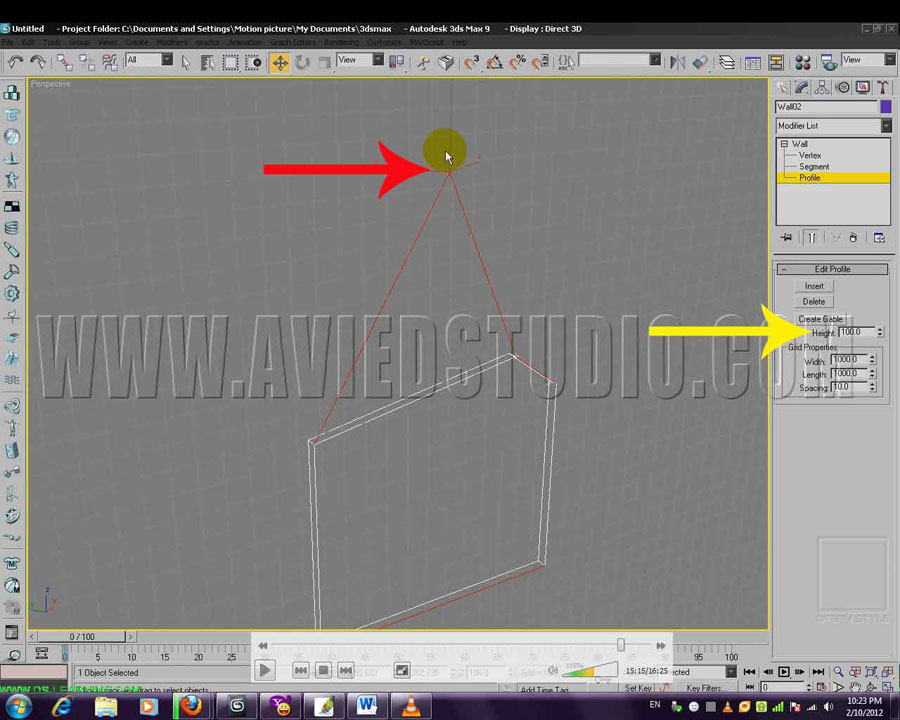The image size is (900, 720).
Task: Activate the Select and Link tool
Action: click(64, 62)
